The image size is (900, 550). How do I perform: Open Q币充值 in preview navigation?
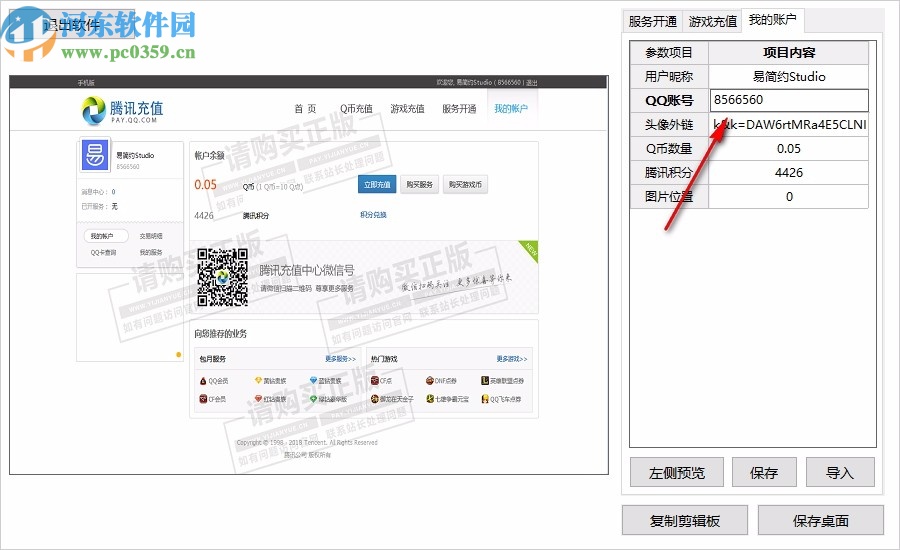[x=356, y=109]
